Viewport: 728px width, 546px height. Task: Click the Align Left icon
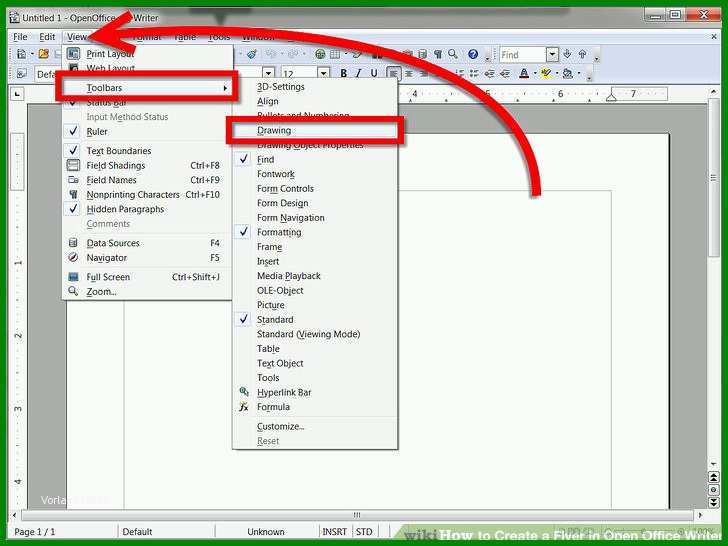point(394,73)
